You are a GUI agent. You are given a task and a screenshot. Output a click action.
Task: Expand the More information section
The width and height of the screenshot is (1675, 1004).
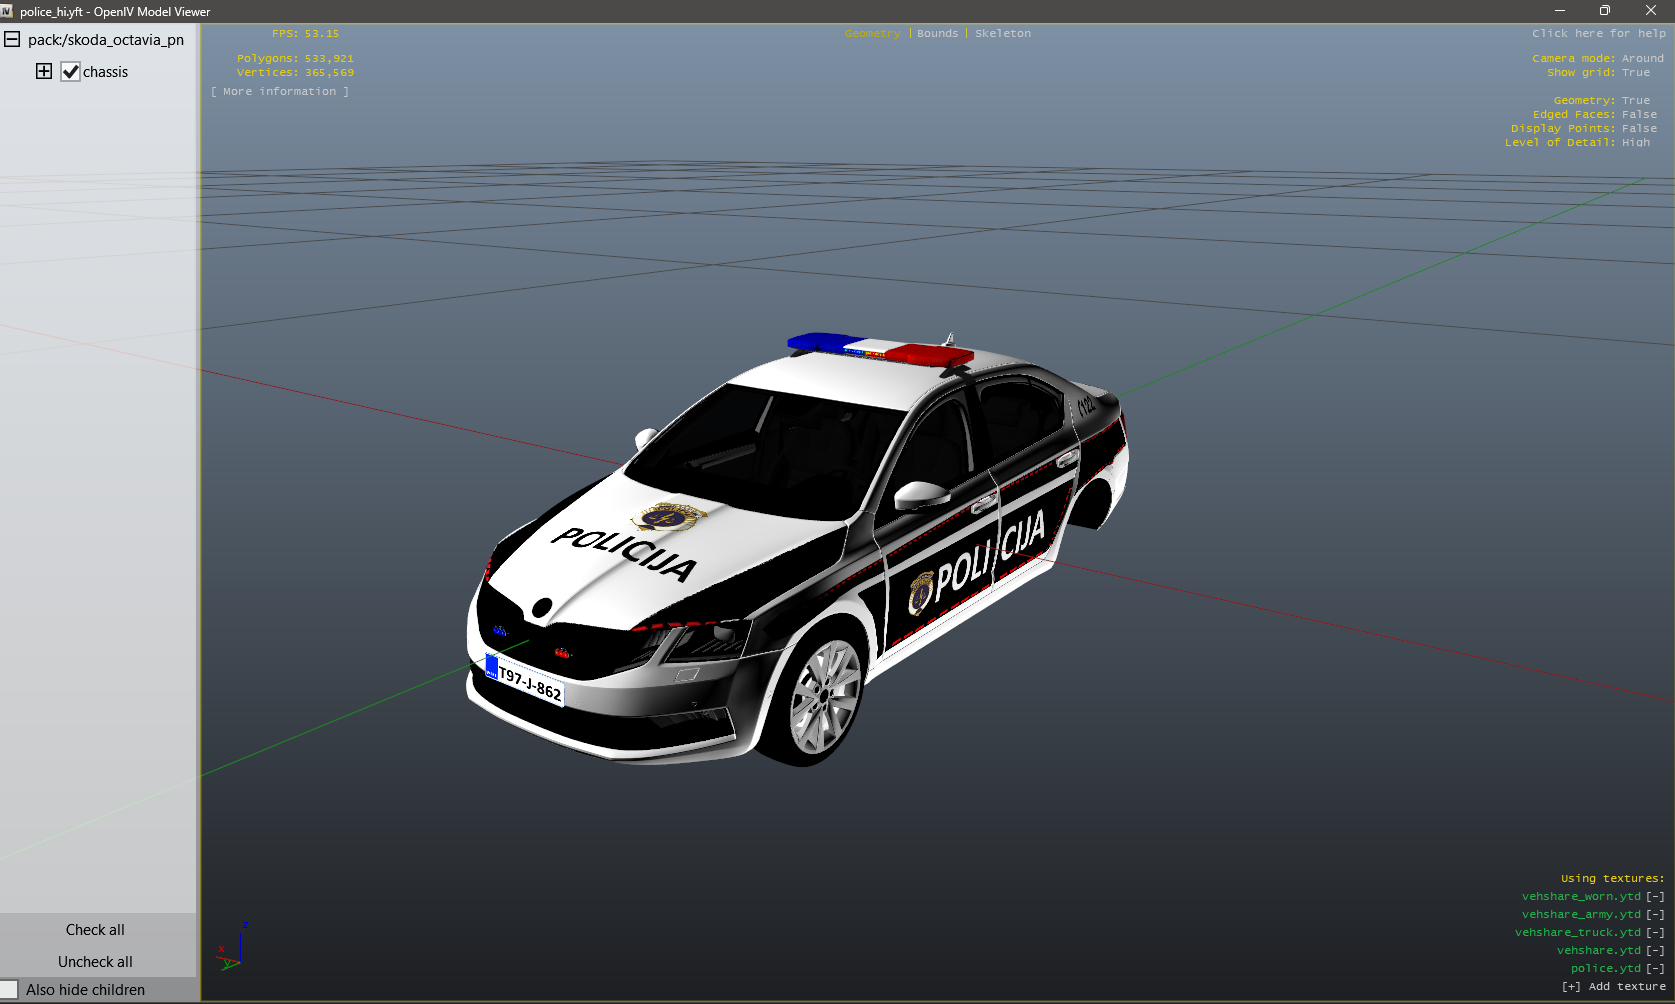coord(280,91)
